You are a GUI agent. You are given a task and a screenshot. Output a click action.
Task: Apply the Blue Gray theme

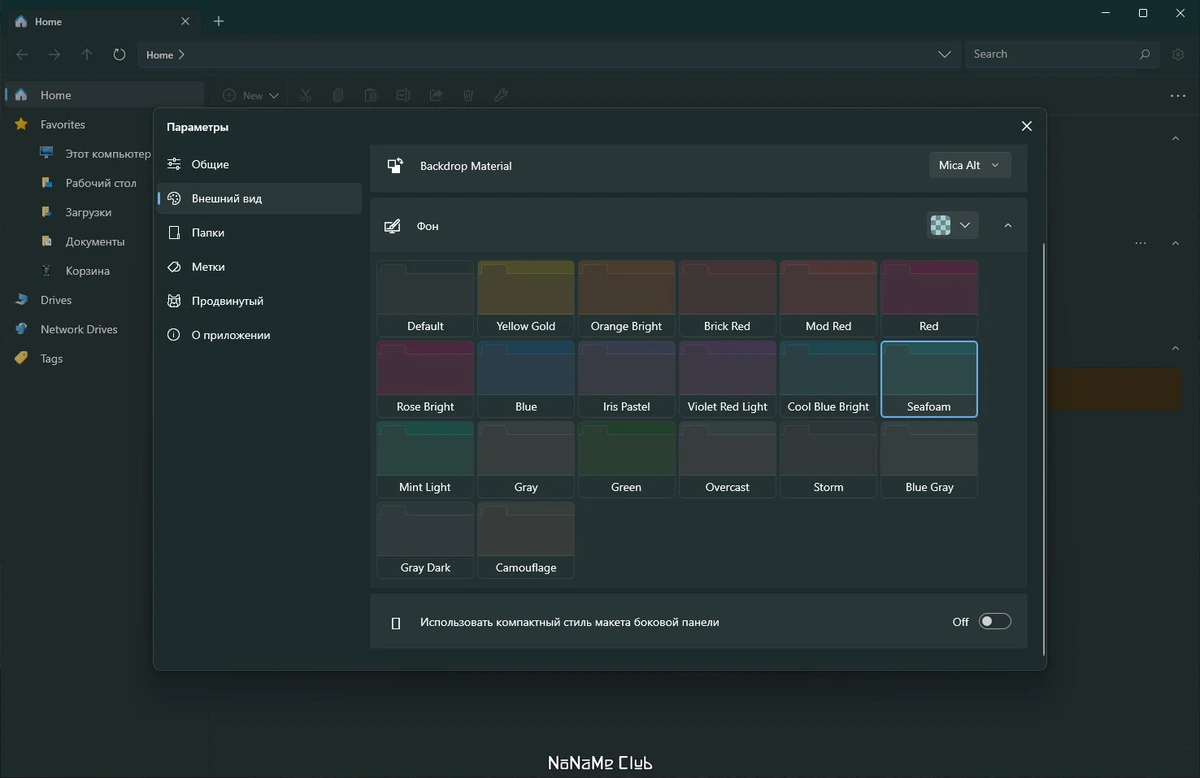(929, 459)
